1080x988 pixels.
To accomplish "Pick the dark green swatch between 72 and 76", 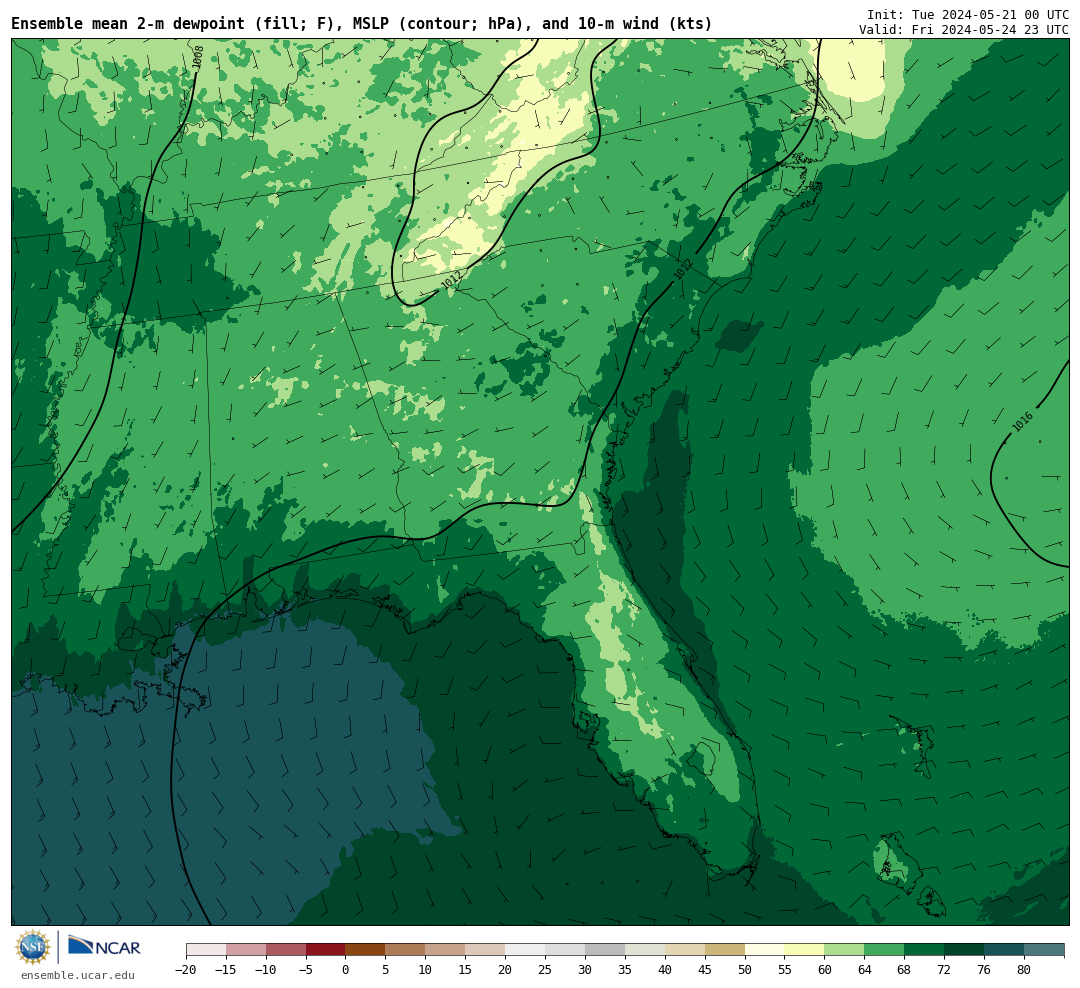I will (x=965, y=950).
